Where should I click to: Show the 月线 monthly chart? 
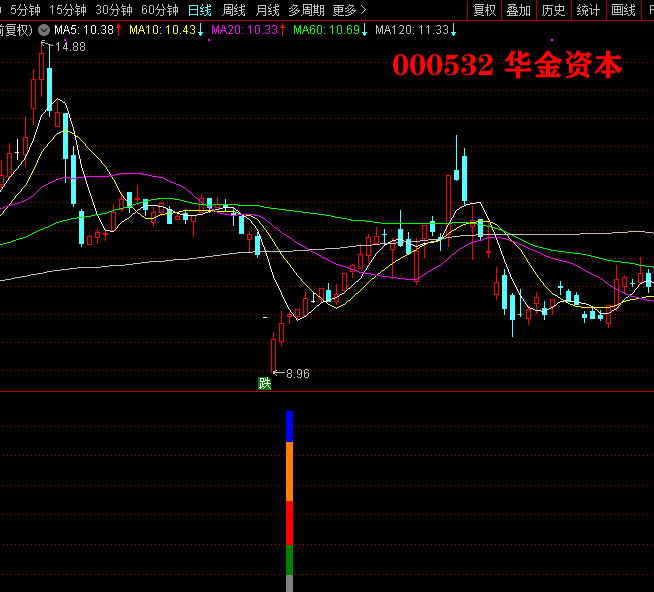pos(267,10)
